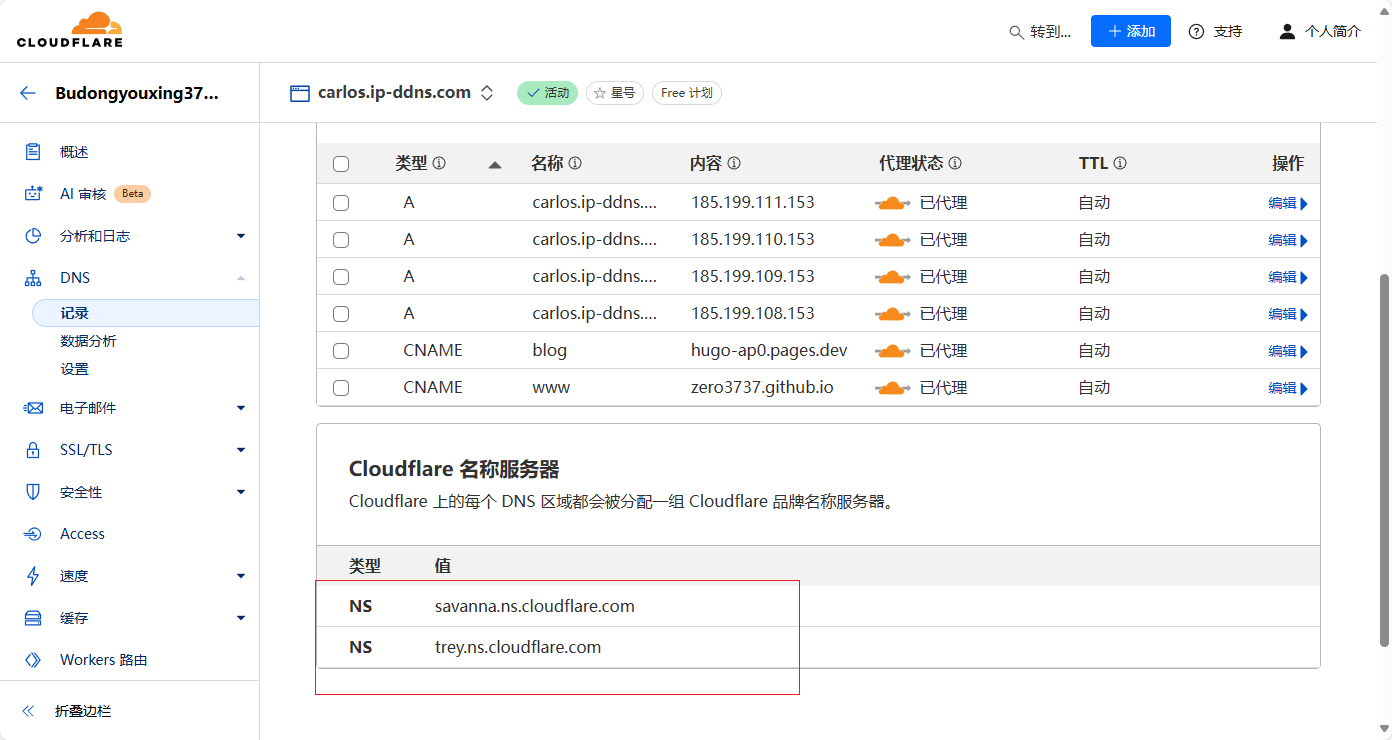
Task: Open the Access menu item
Action: tap(82, 534)
